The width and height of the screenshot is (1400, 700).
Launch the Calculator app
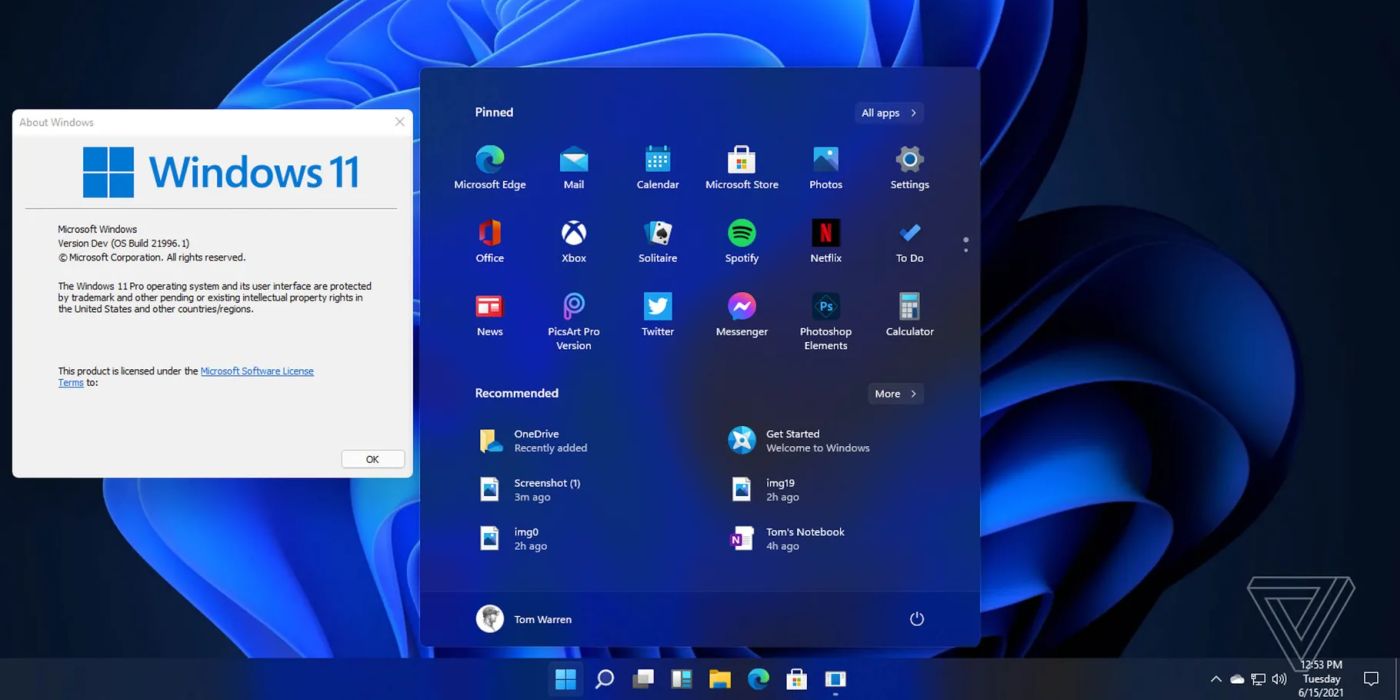(x=909, y=311)
